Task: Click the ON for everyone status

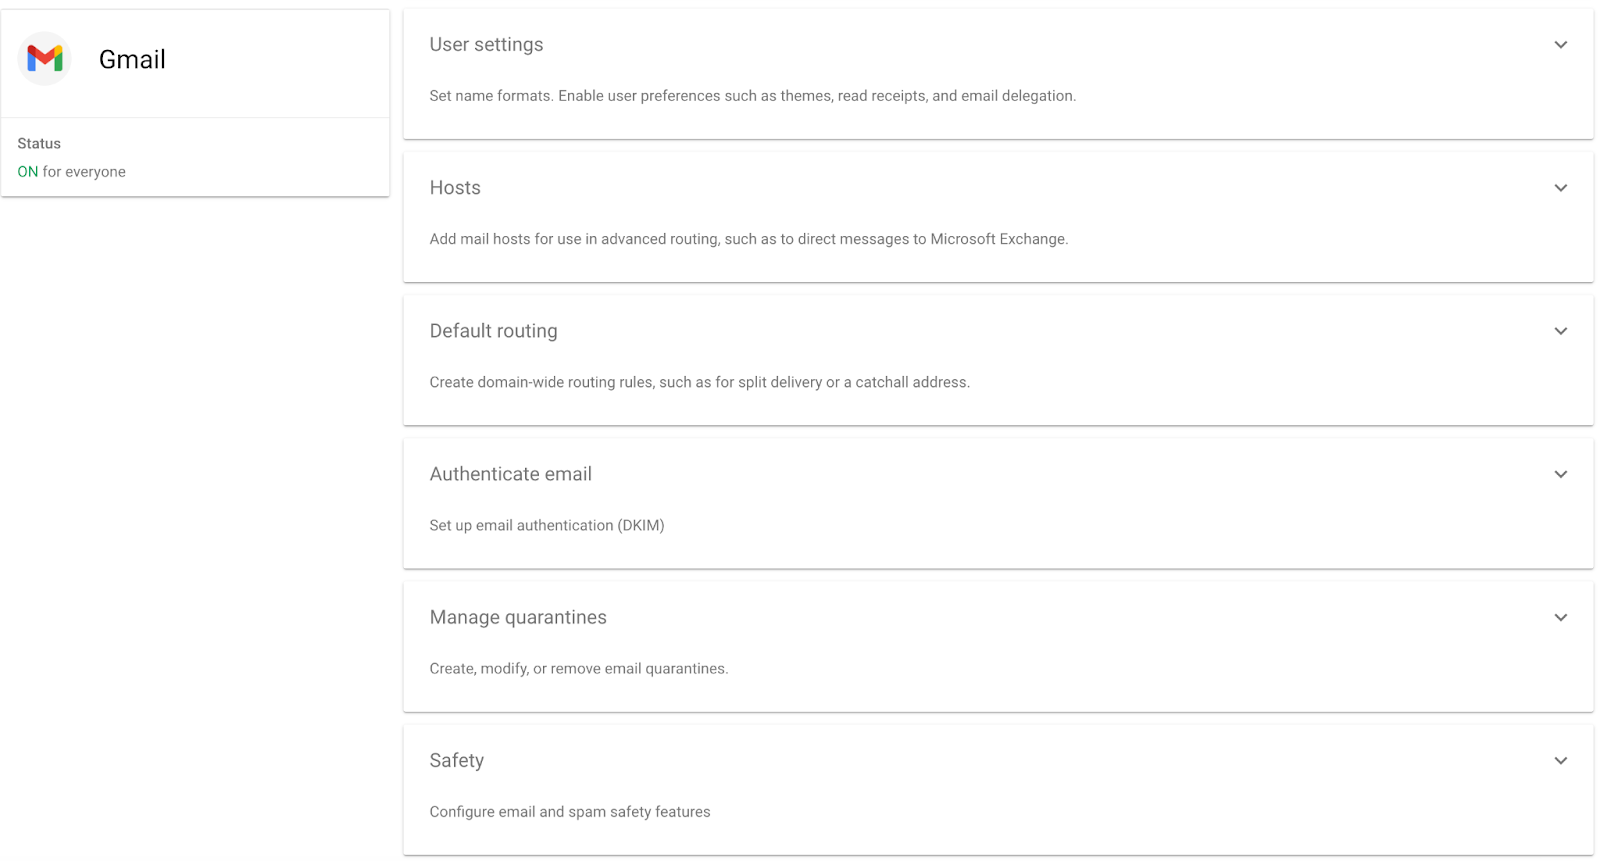Action: [71, 172]
